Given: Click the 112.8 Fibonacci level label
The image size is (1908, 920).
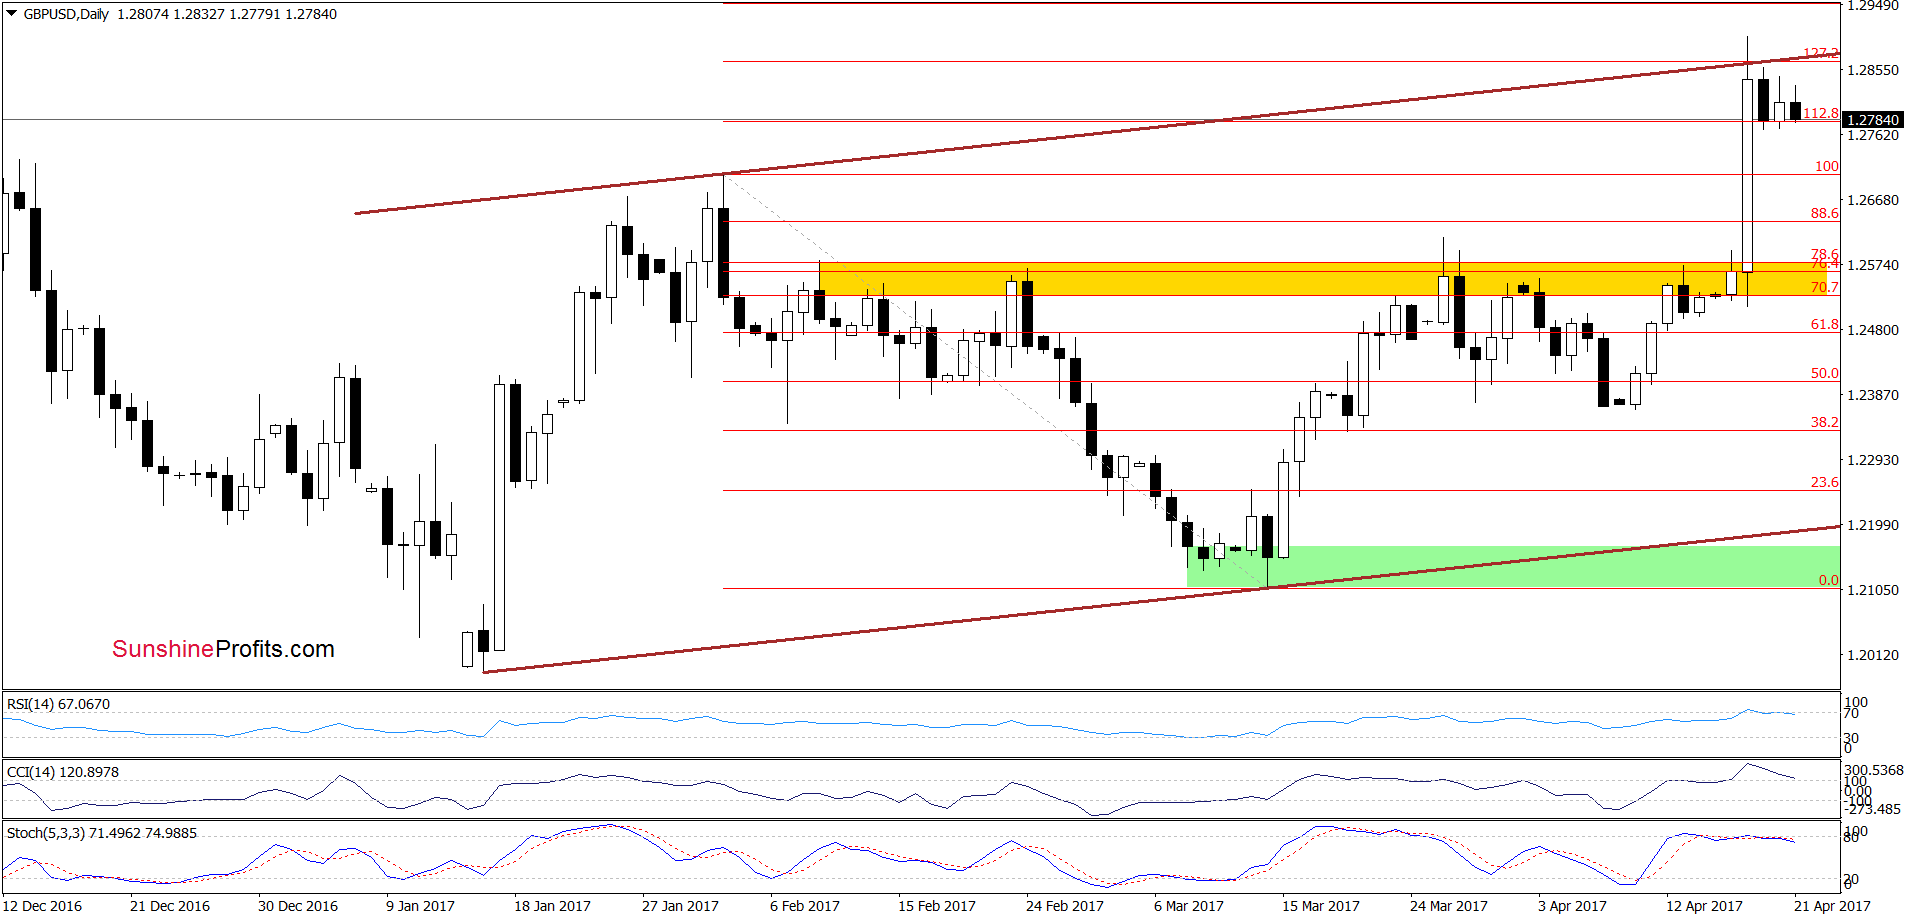Looking at the screenshot, I should pos(1821,114).
